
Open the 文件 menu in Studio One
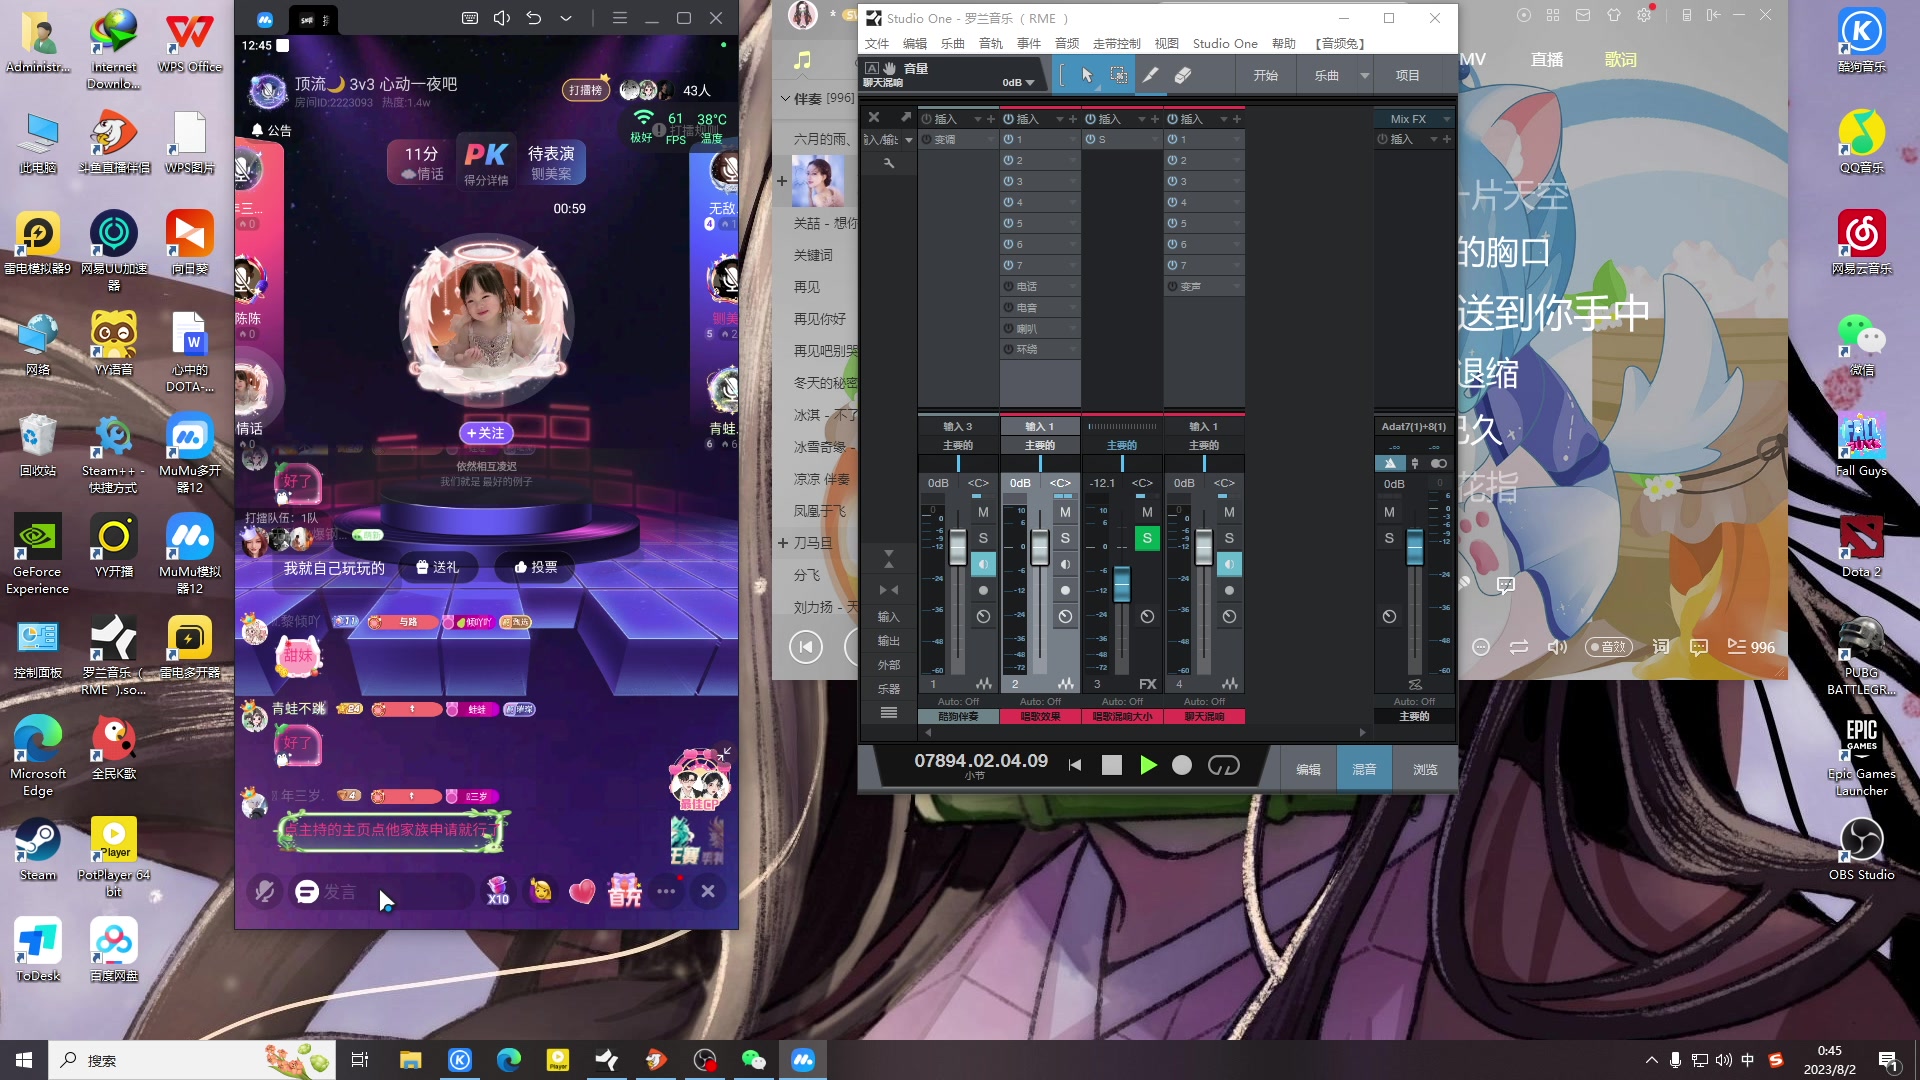pos(877,43)
